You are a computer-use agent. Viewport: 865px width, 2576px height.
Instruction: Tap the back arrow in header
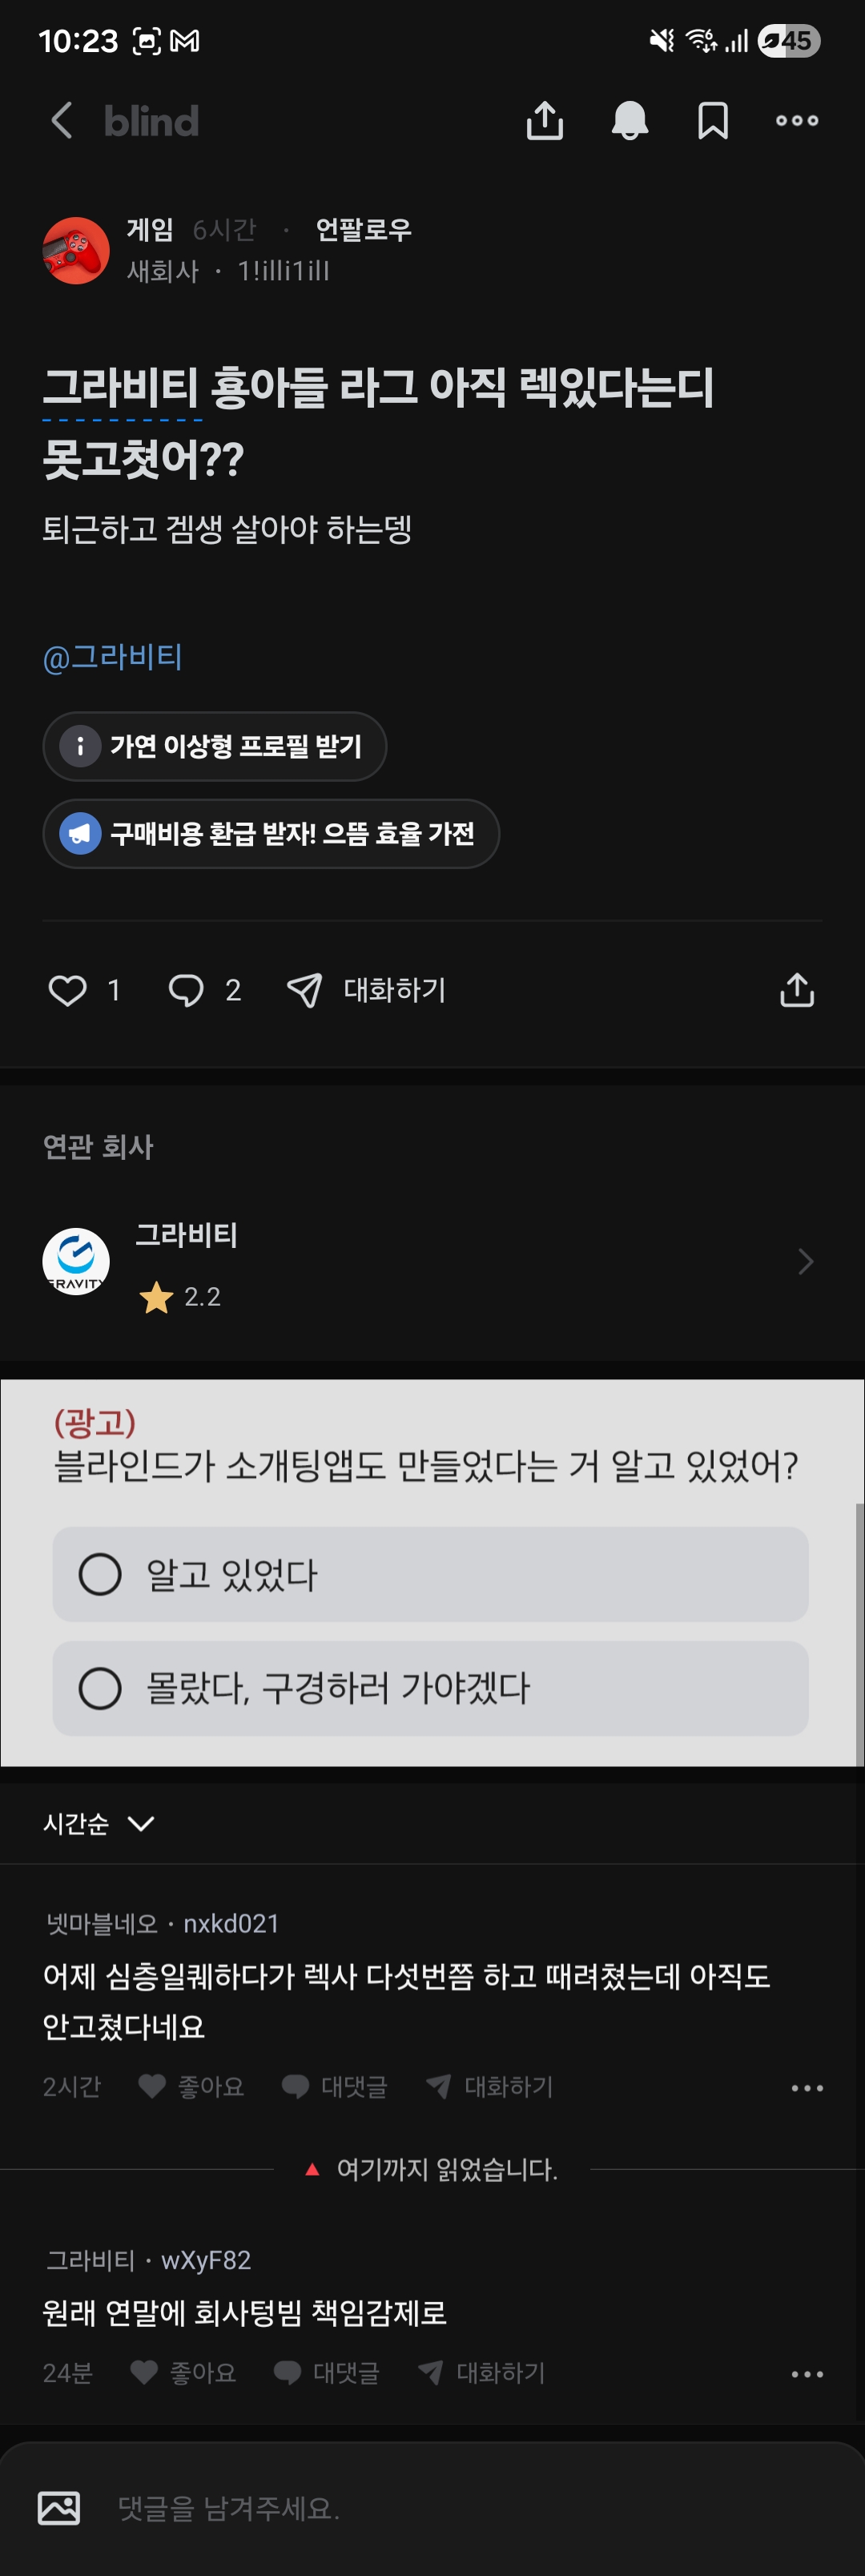61,121
